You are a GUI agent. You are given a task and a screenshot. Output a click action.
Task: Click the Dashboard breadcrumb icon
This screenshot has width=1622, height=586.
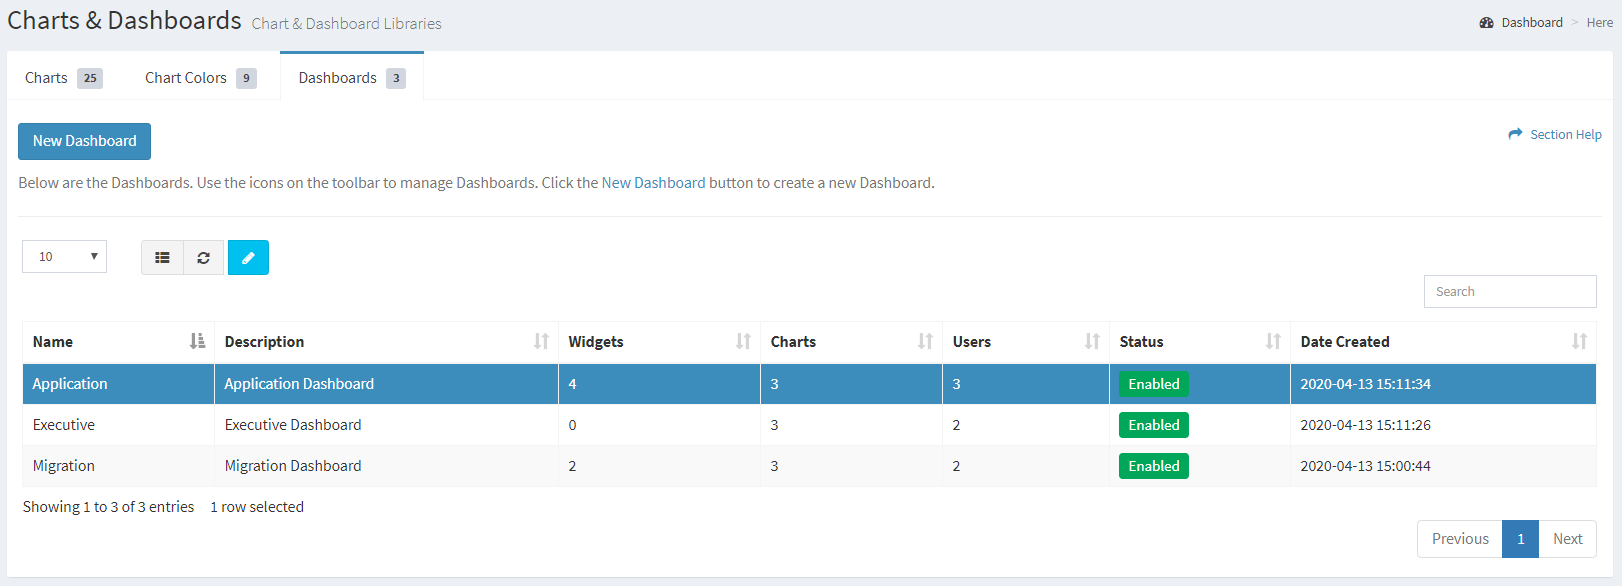coord(1487,23)
